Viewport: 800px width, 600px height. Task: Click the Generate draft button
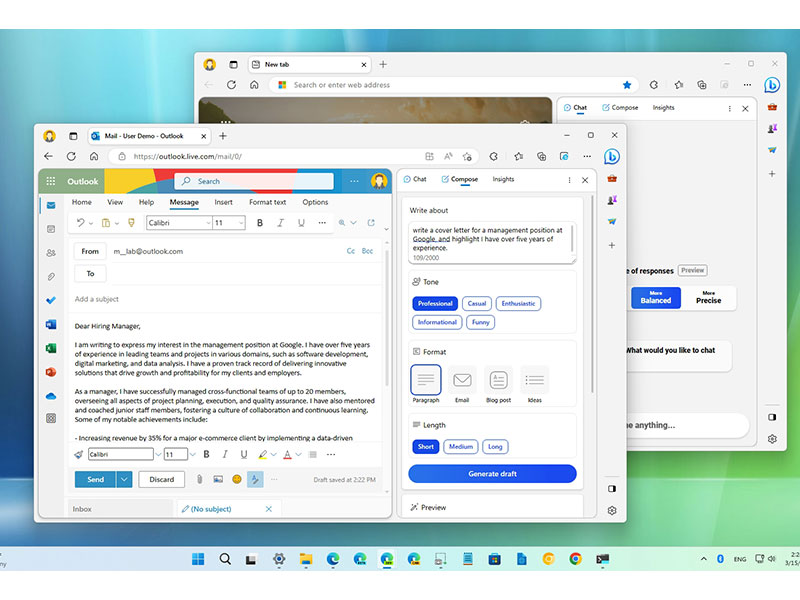(492, 473)
